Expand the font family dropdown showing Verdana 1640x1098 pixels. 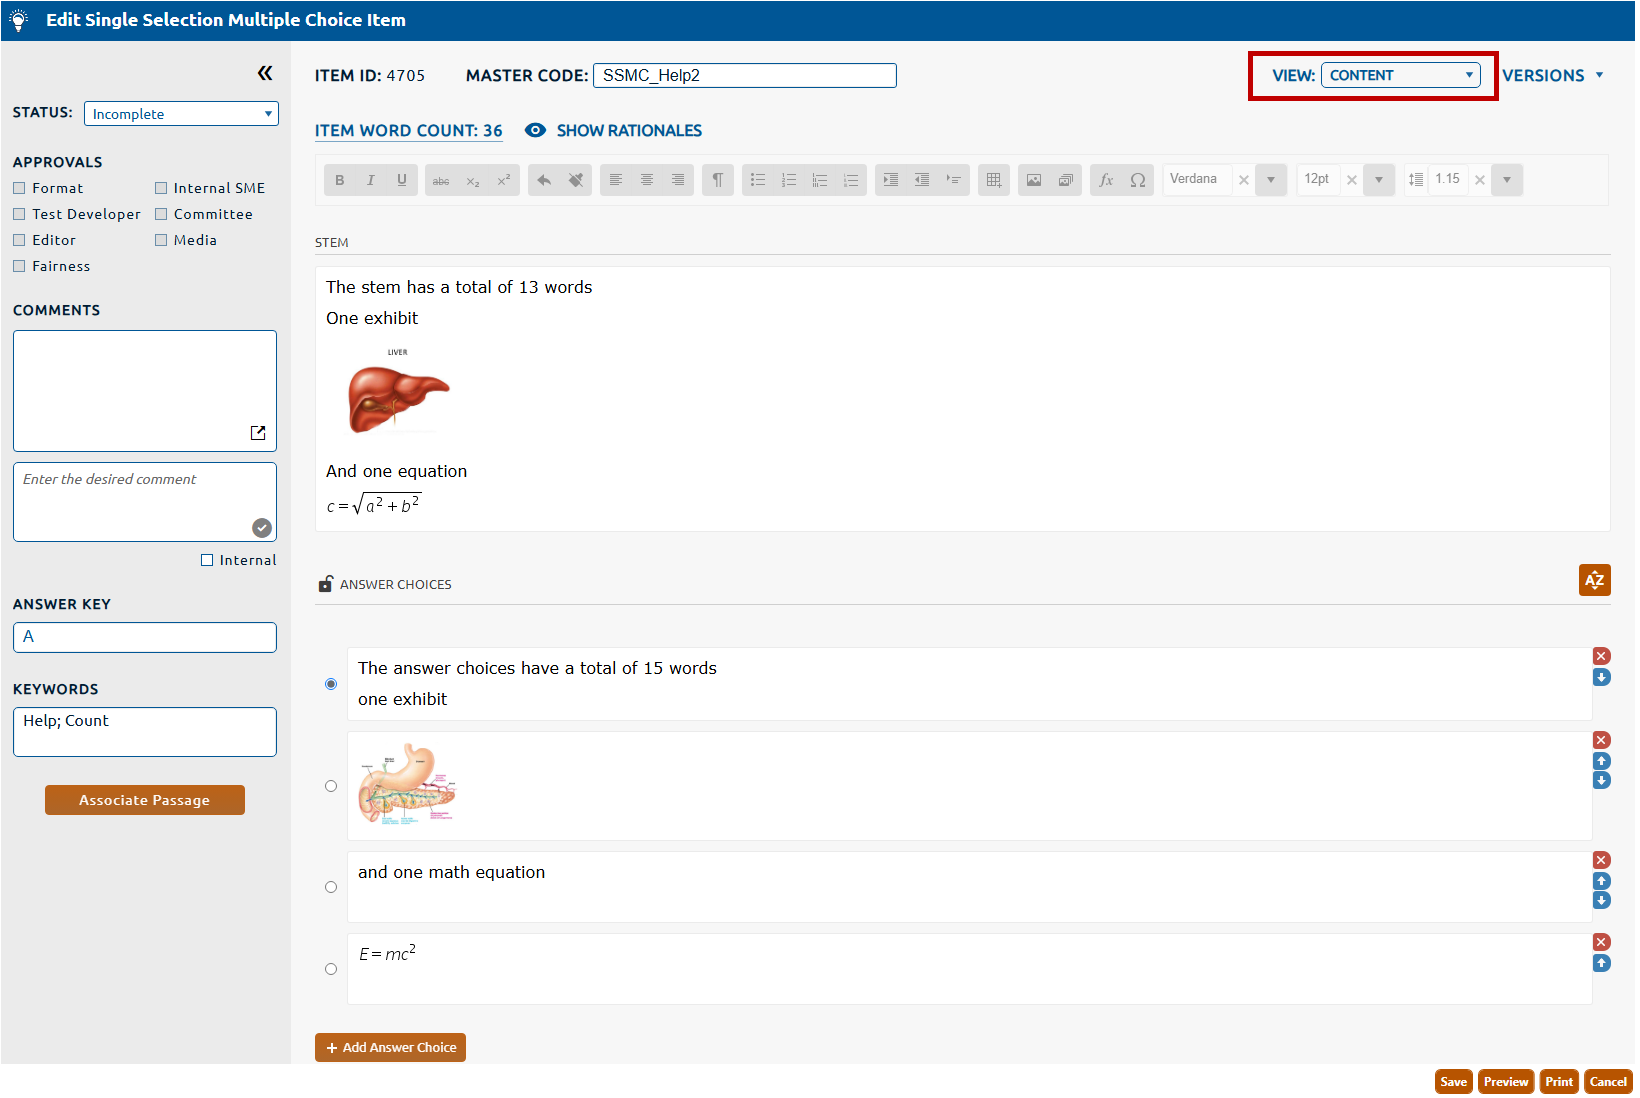click(1271, 180)
